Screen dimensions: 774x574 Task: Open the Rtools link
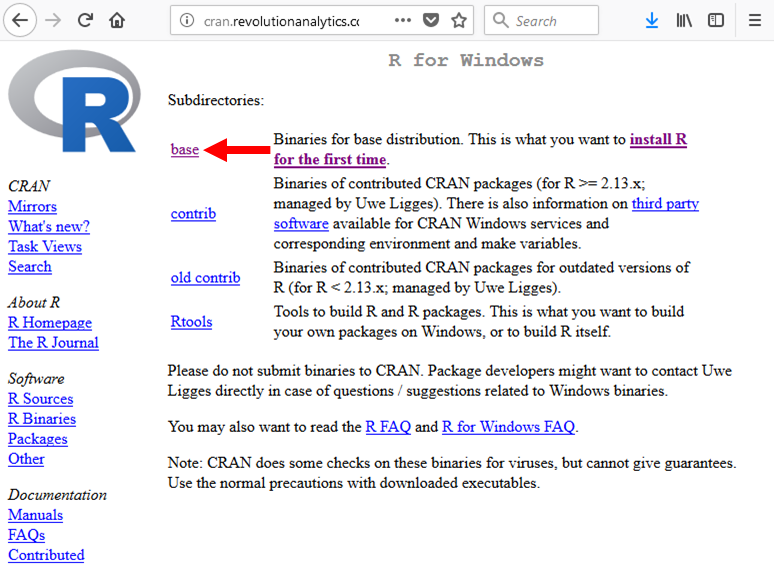click(x=191, y=321)
